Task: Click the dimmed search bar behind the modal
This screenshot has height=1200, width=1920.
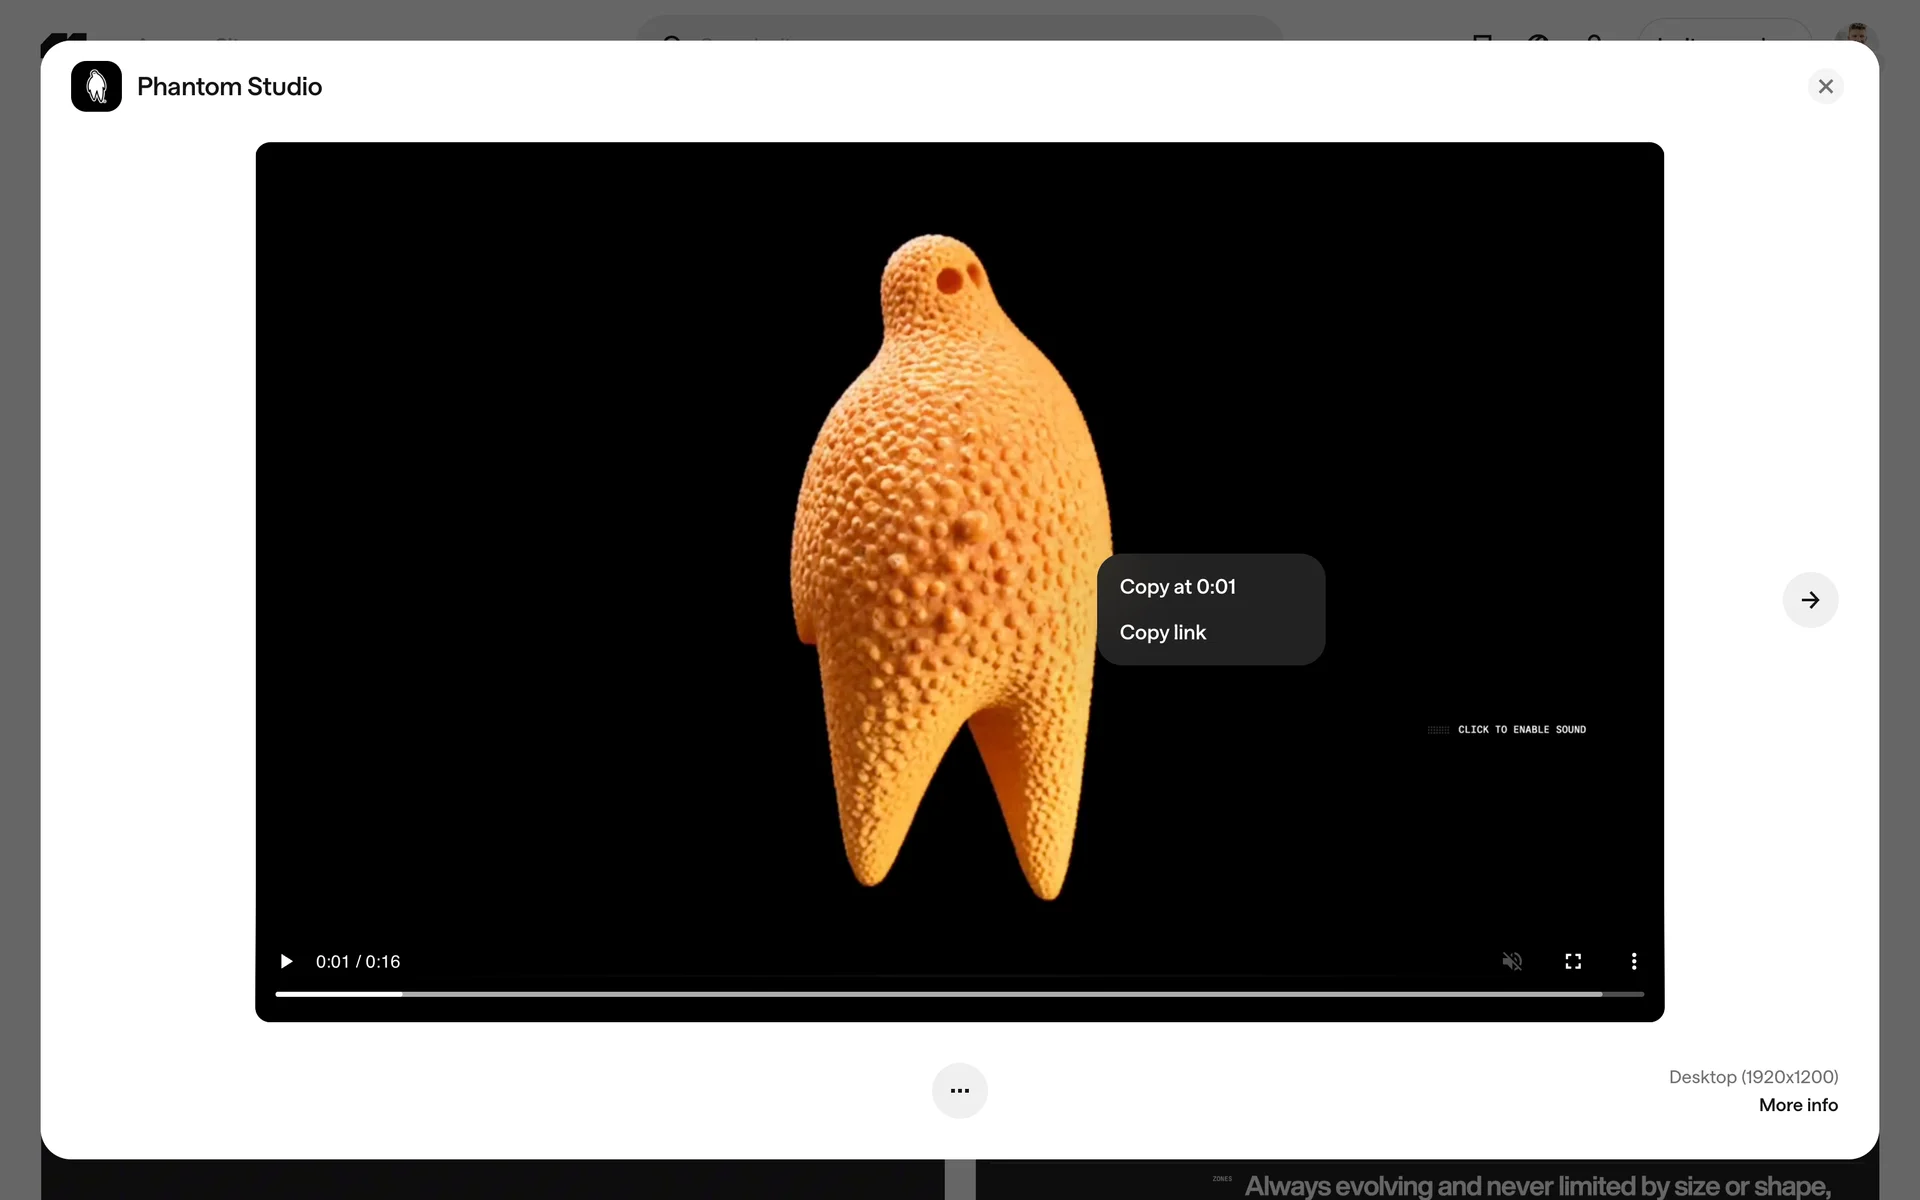Action: 958,28
